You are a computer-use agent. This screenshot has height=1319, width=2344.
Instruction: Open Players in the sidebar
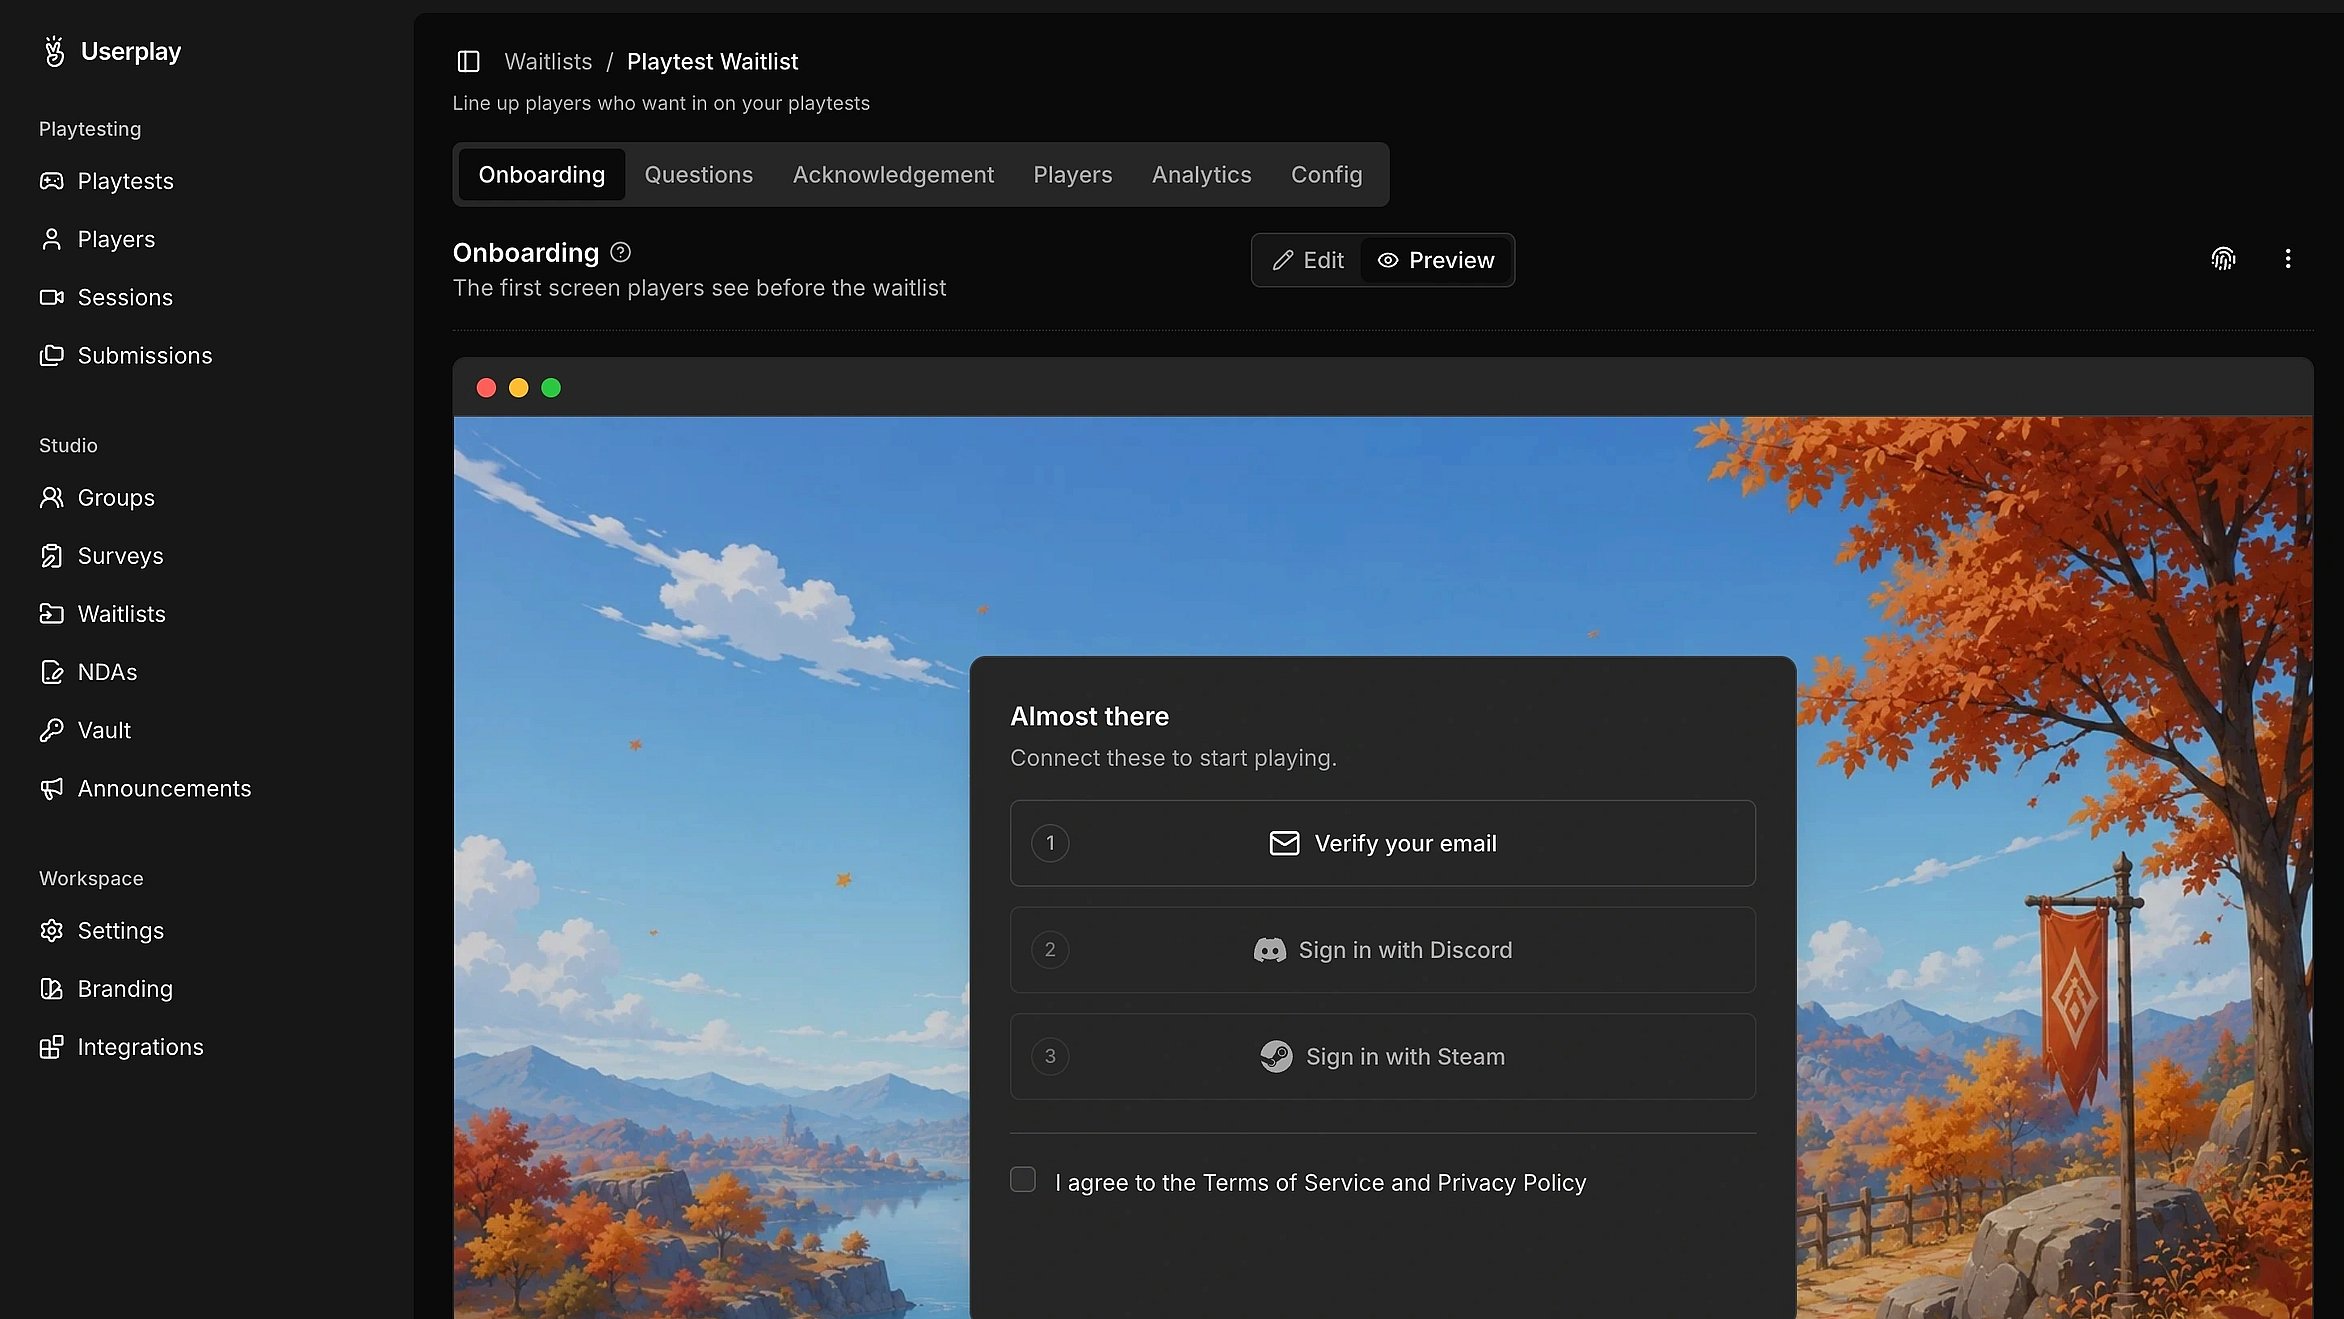point(97,239)
